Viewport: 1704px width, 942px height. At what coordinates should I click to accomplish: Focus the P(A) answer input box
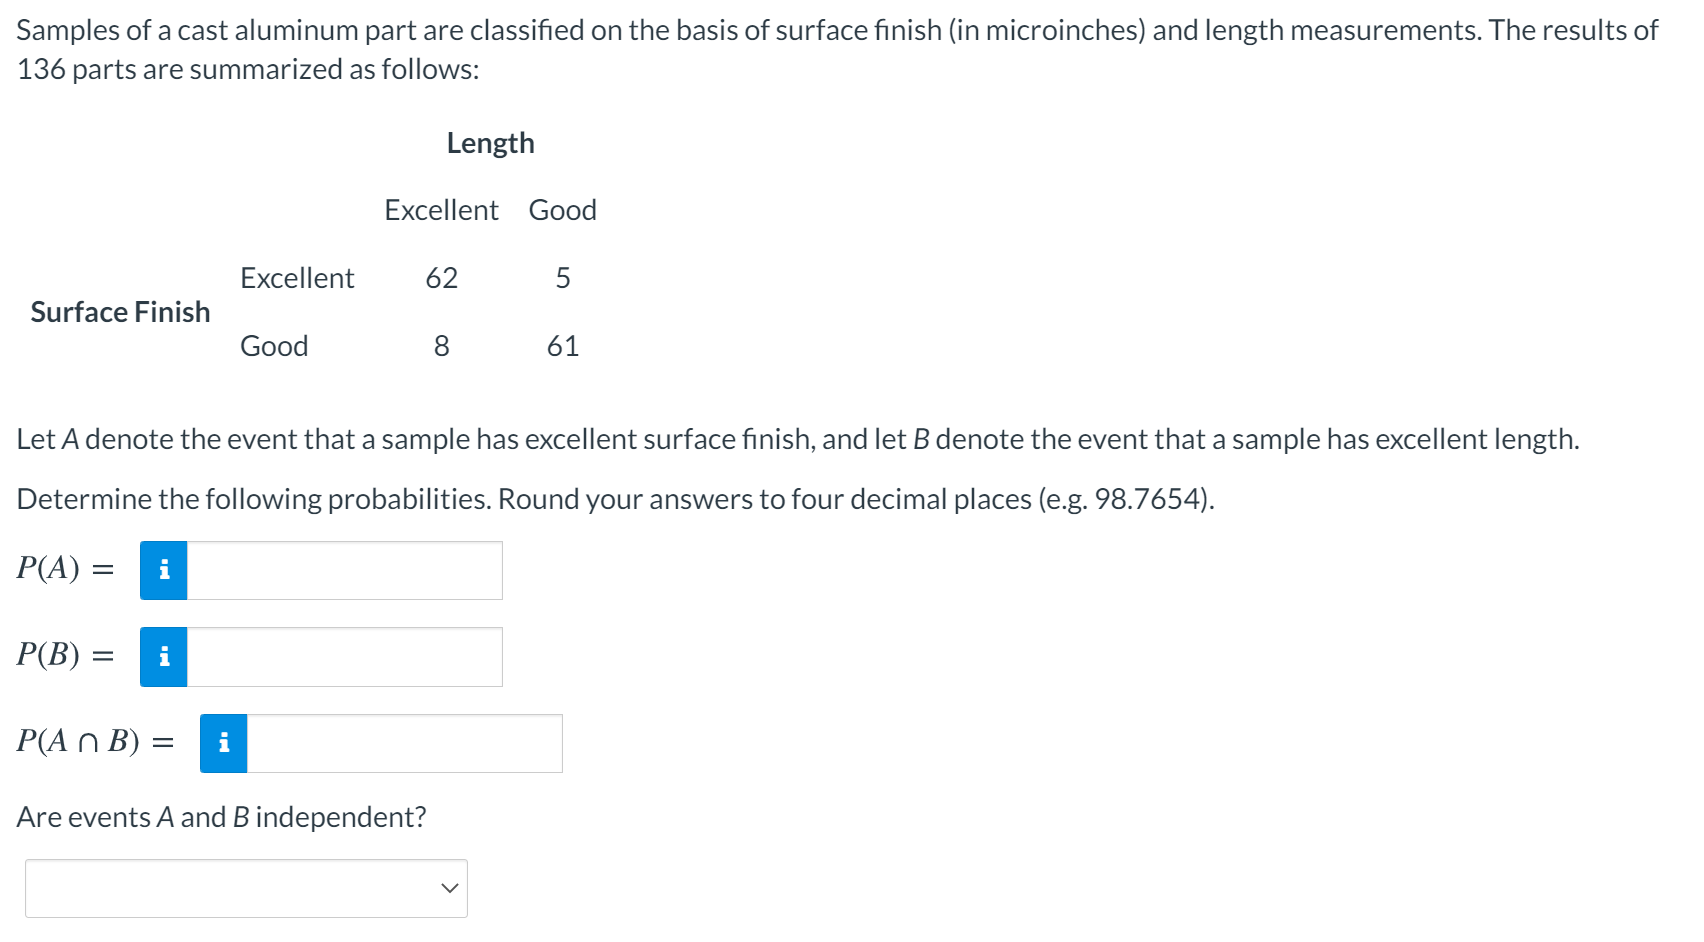(345, 570)
